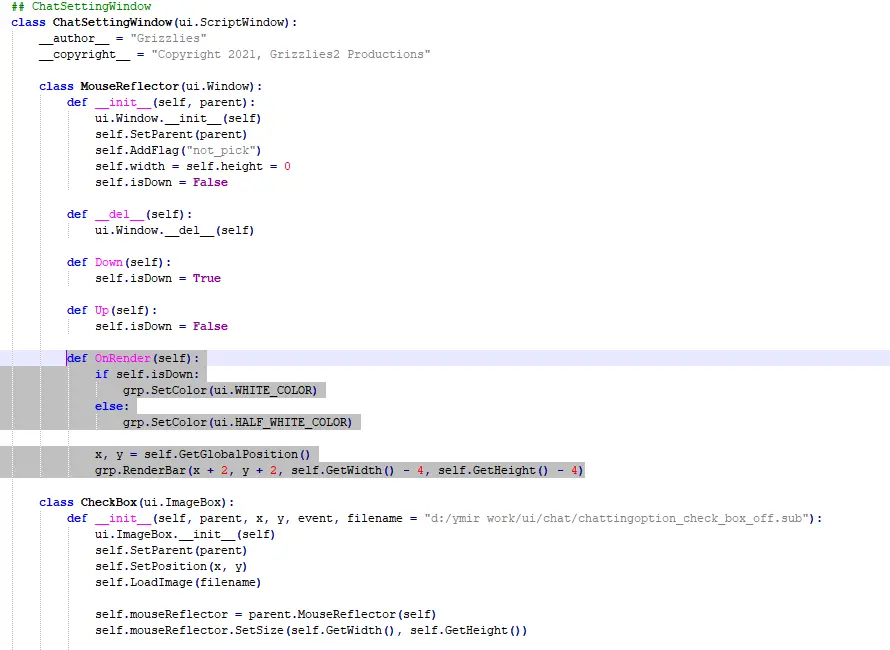Click 'grp.SetColor(ui.HALF_WHITE_COLOR)' line
Image resolution: width=890 pixels, height=650 pixels.
[x=237, y=422]
